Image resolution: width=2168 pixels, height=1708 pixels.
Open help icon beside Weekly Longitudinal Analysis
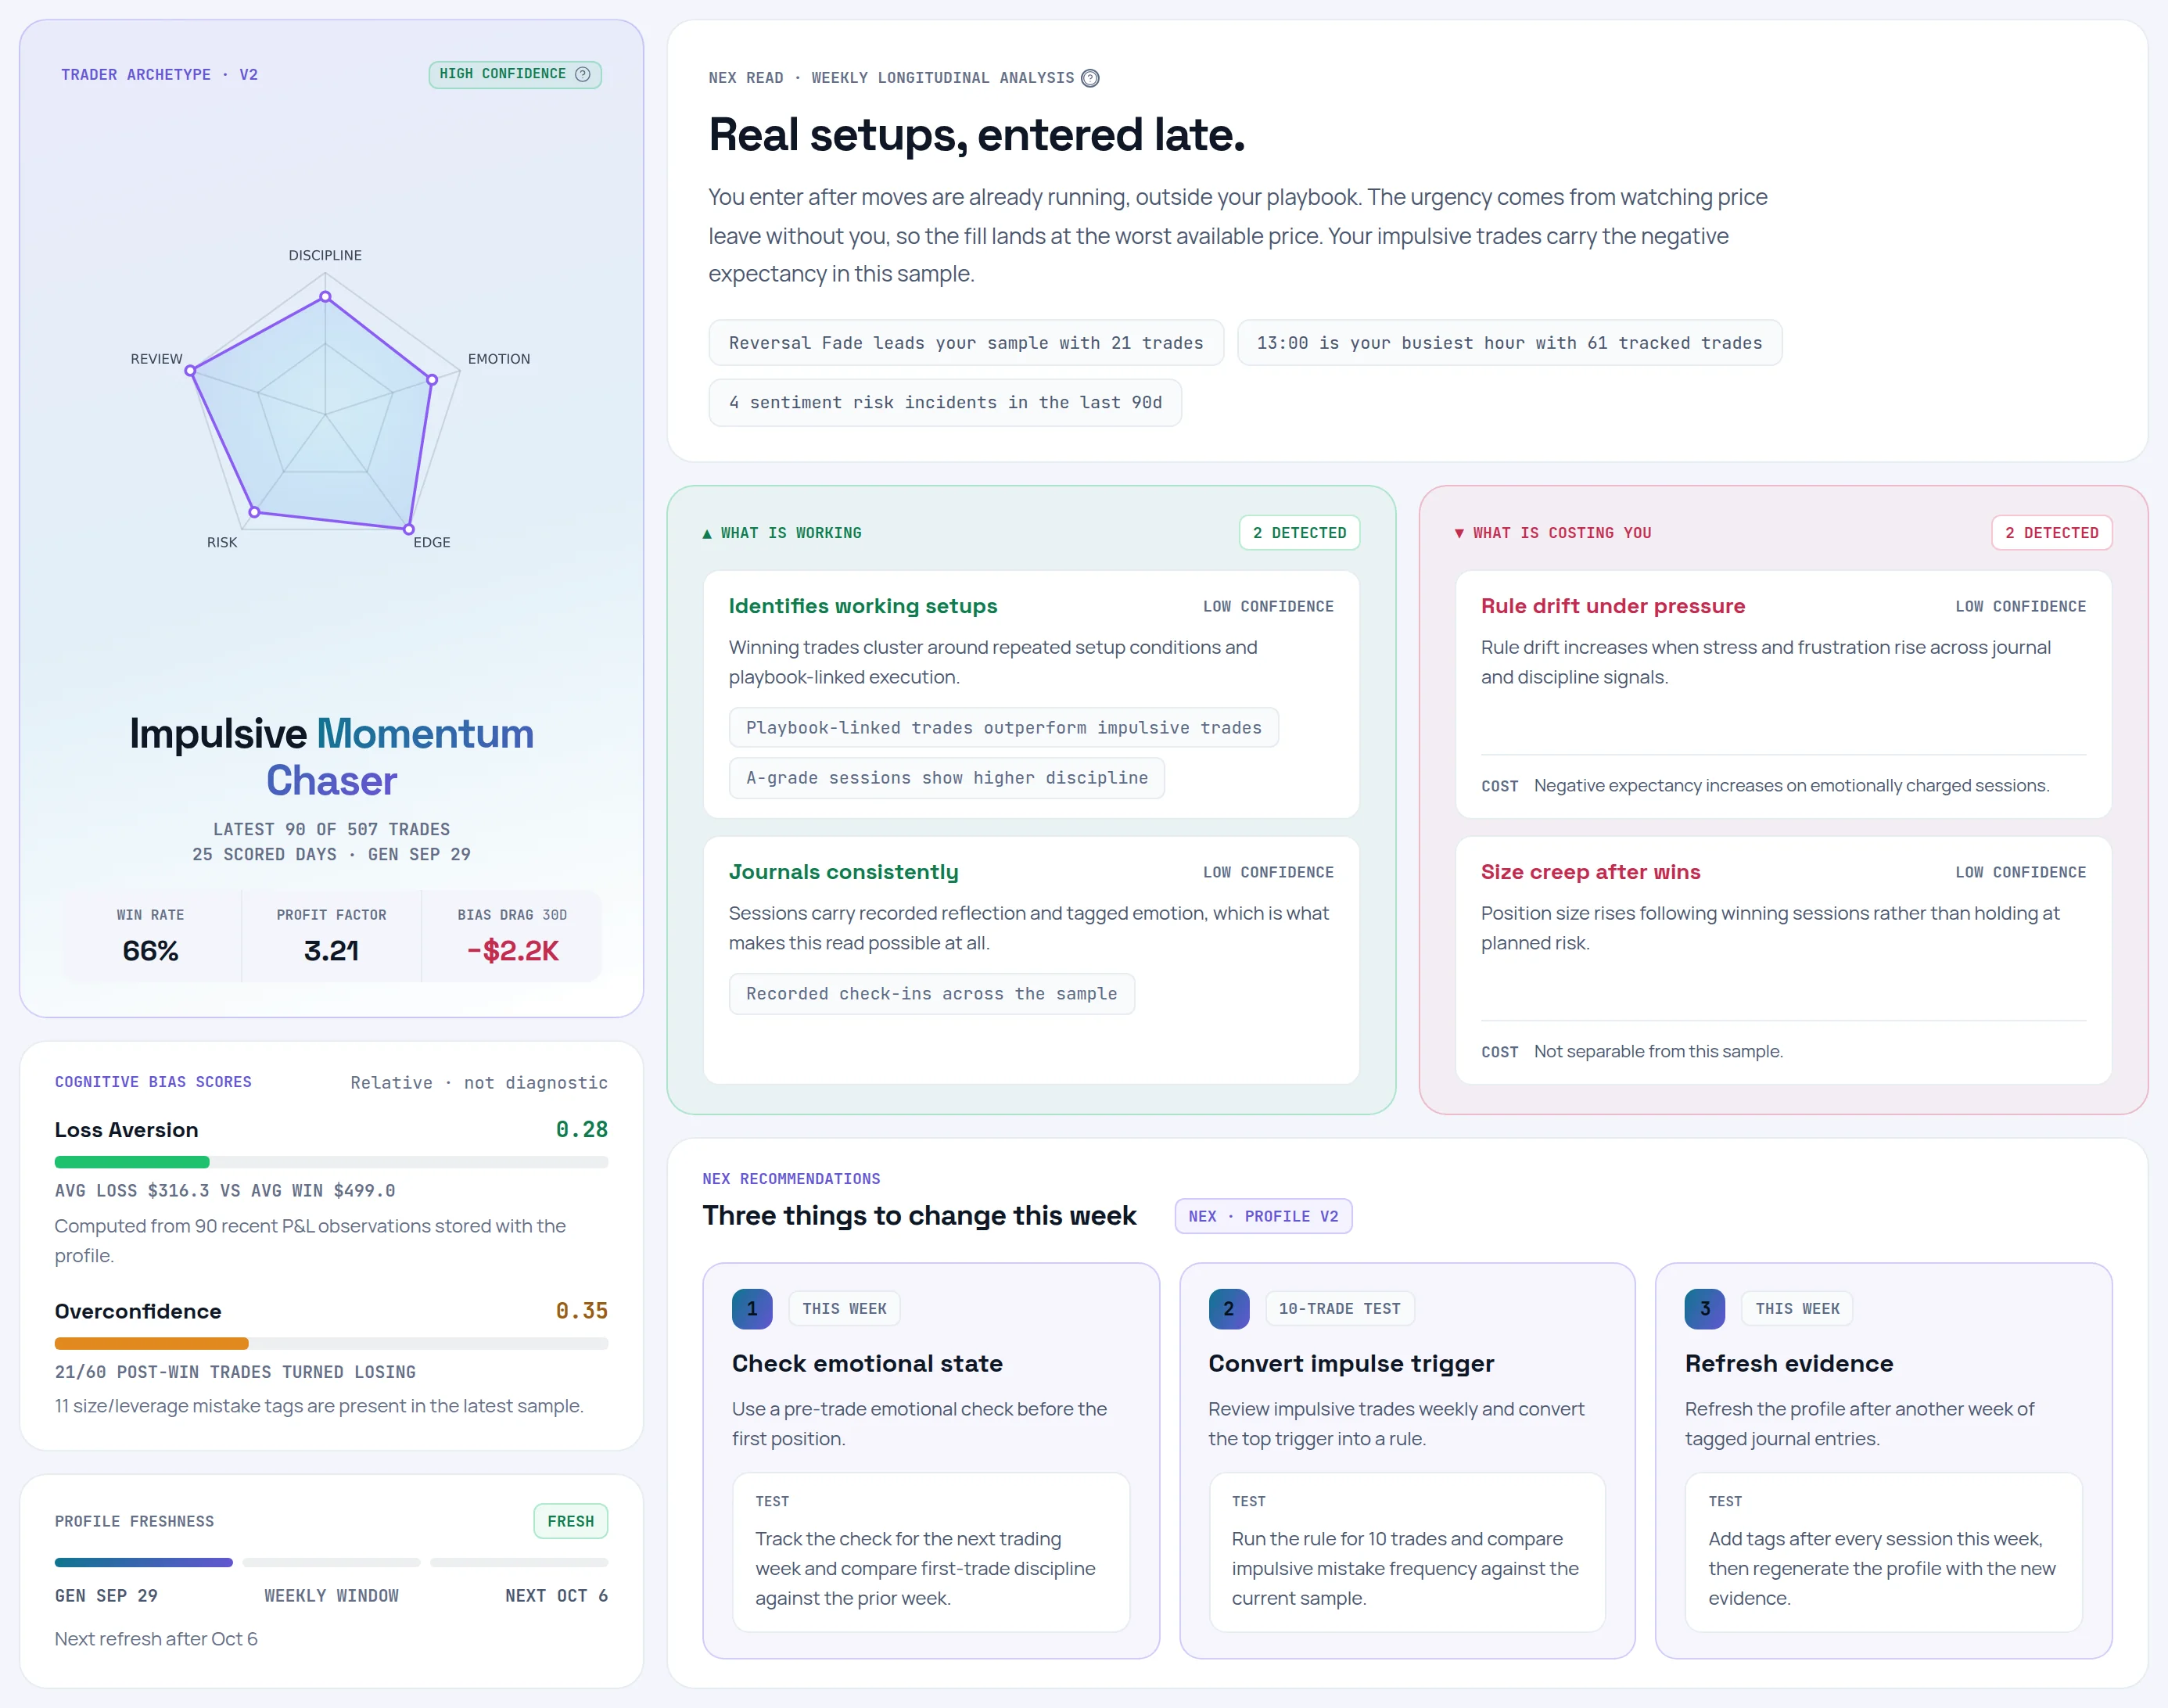[1090, 78]
